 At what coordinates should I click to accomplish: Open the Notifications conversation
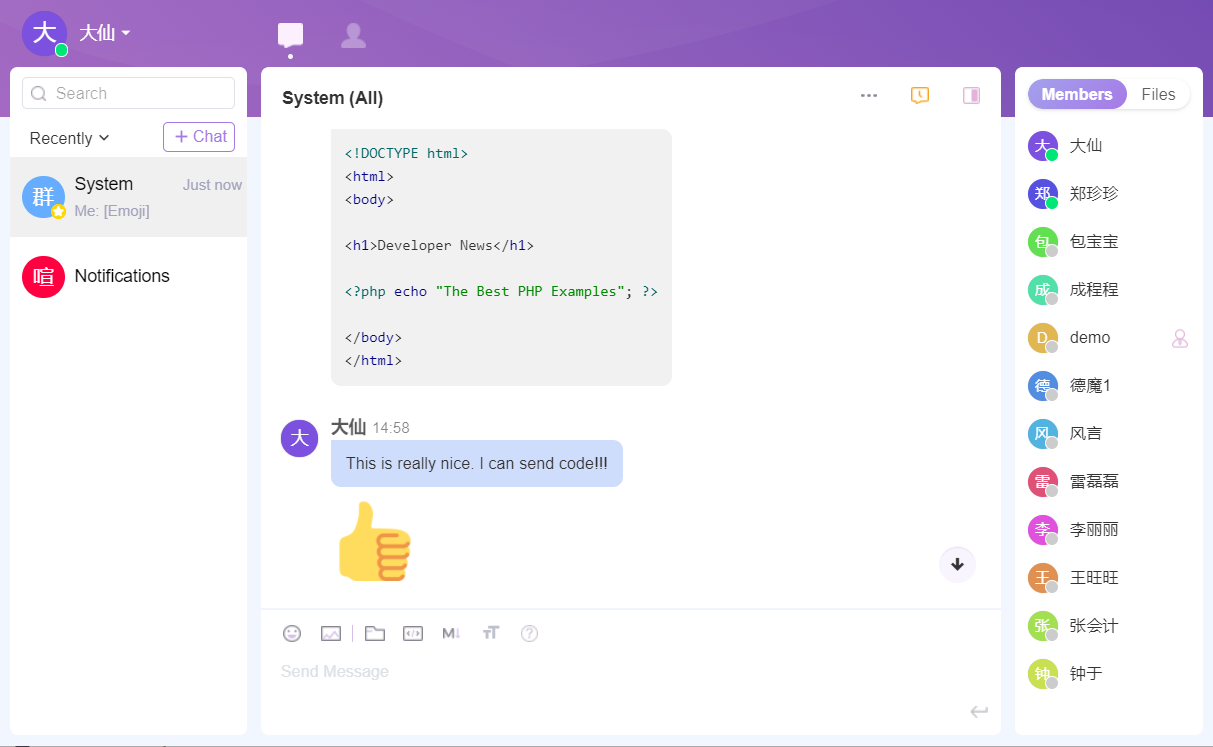click(x=122, y=276)
